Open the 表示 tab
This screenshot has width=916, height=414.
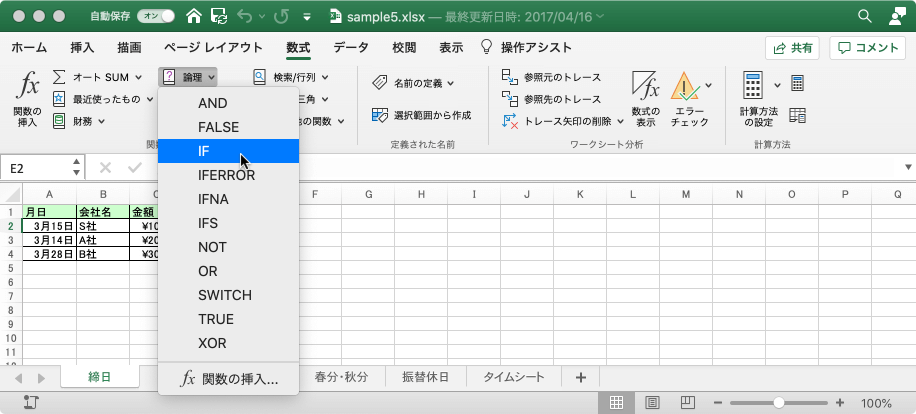451,48
